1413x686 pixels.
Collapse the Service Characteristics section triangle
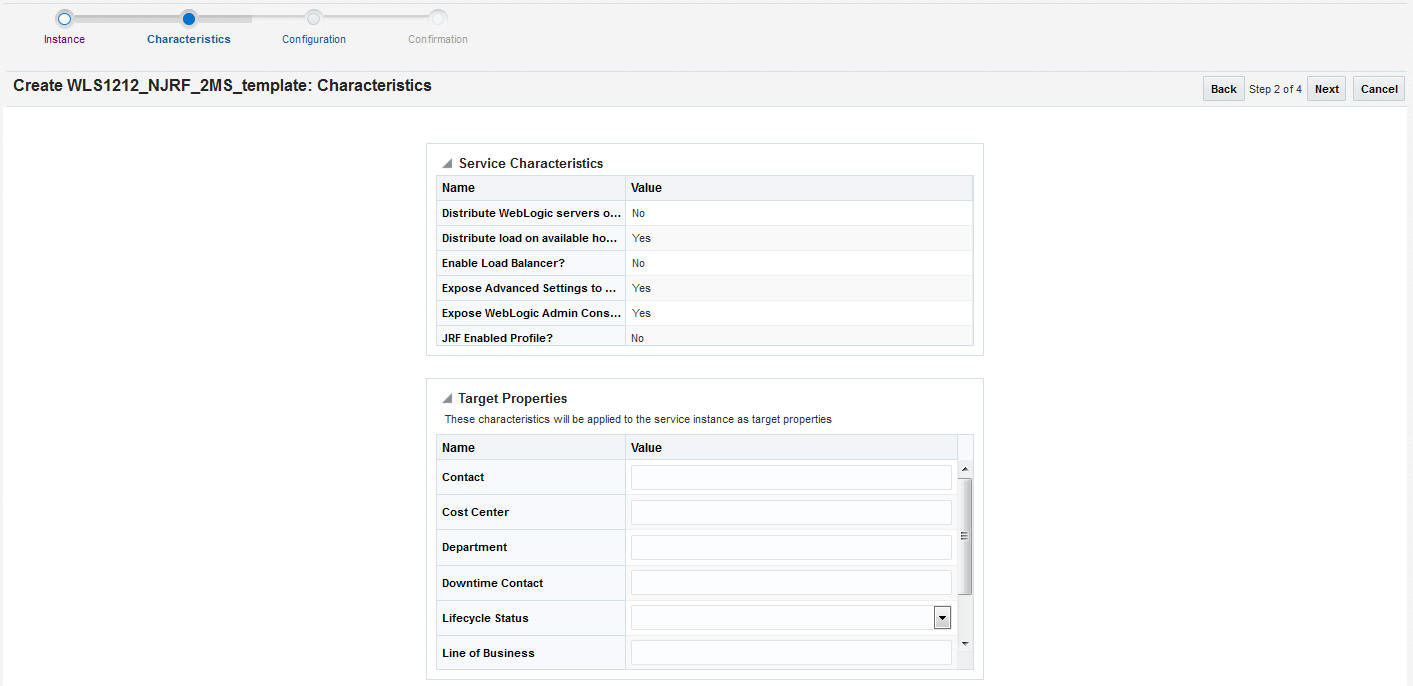click(447, 163)
